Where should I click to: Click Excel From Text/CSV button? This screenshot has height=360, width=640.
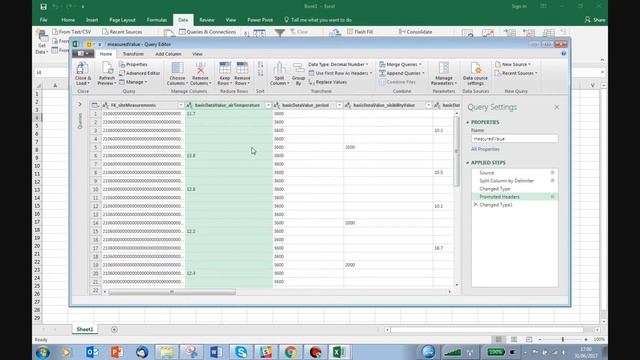click(x=72, y=31)
